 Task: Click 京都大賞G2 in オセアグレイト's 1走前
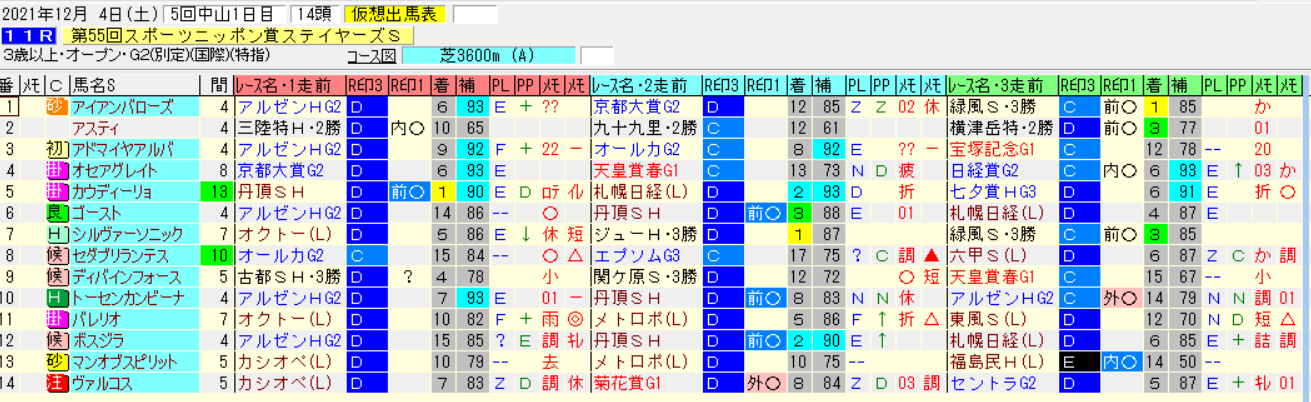click(x=280, y=169)
